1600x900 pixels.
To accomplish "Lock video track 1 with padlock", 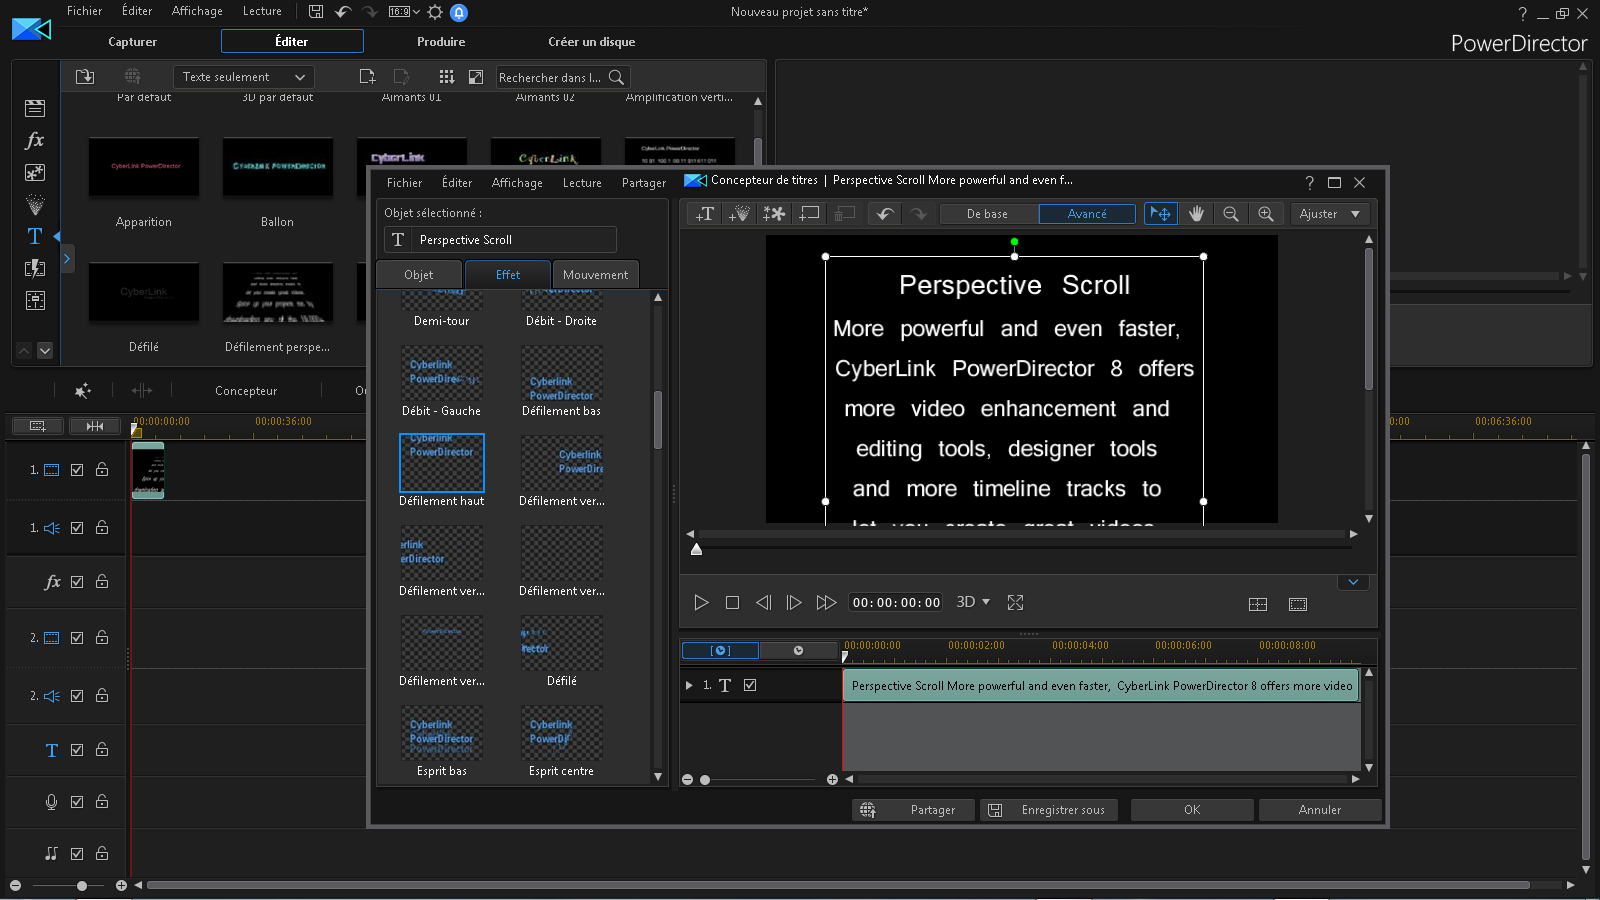I will tap(102, 469).
